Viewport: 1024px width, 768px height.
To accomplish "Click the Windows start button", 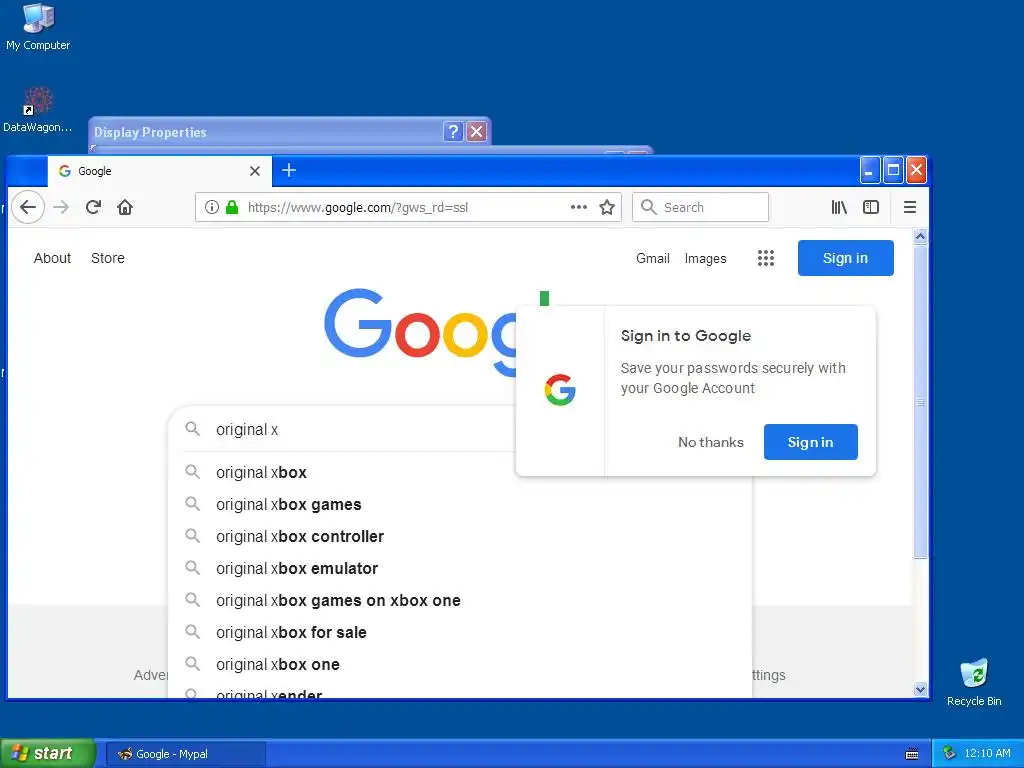I will click(47, 753).
